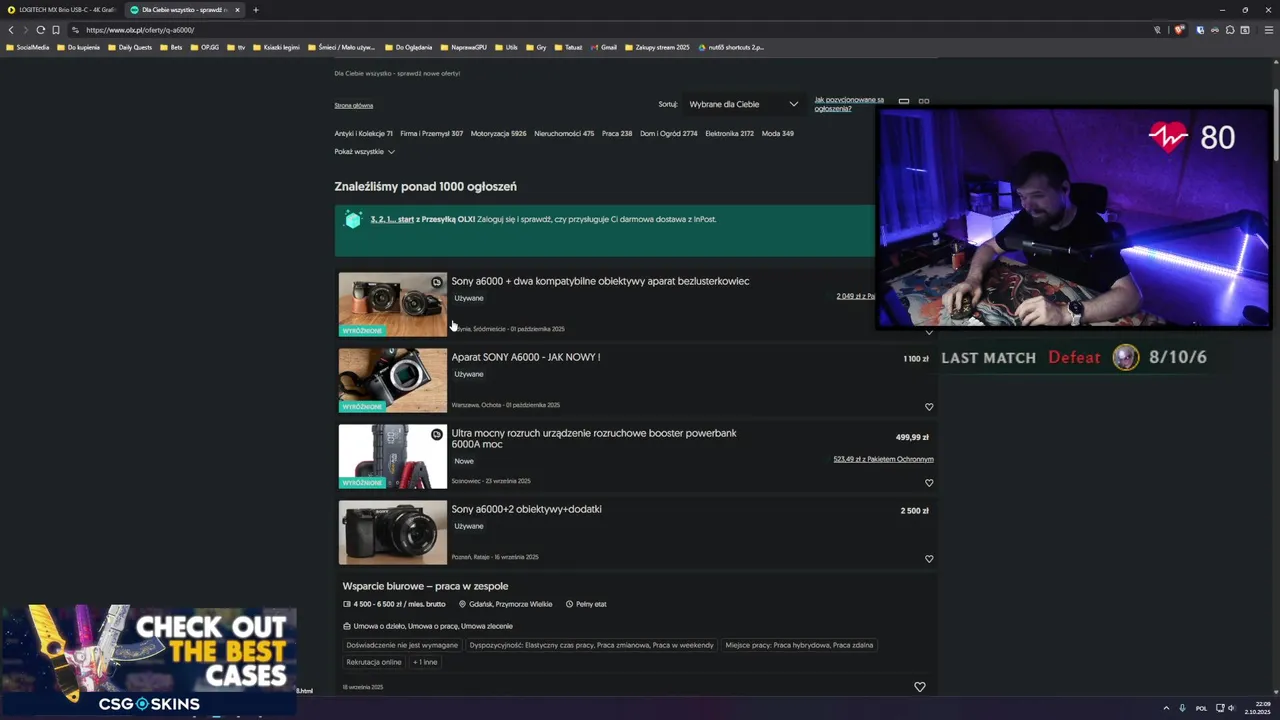
Task: Reload the OLX page
Action: pyautogui.click(x=41, y=30)
